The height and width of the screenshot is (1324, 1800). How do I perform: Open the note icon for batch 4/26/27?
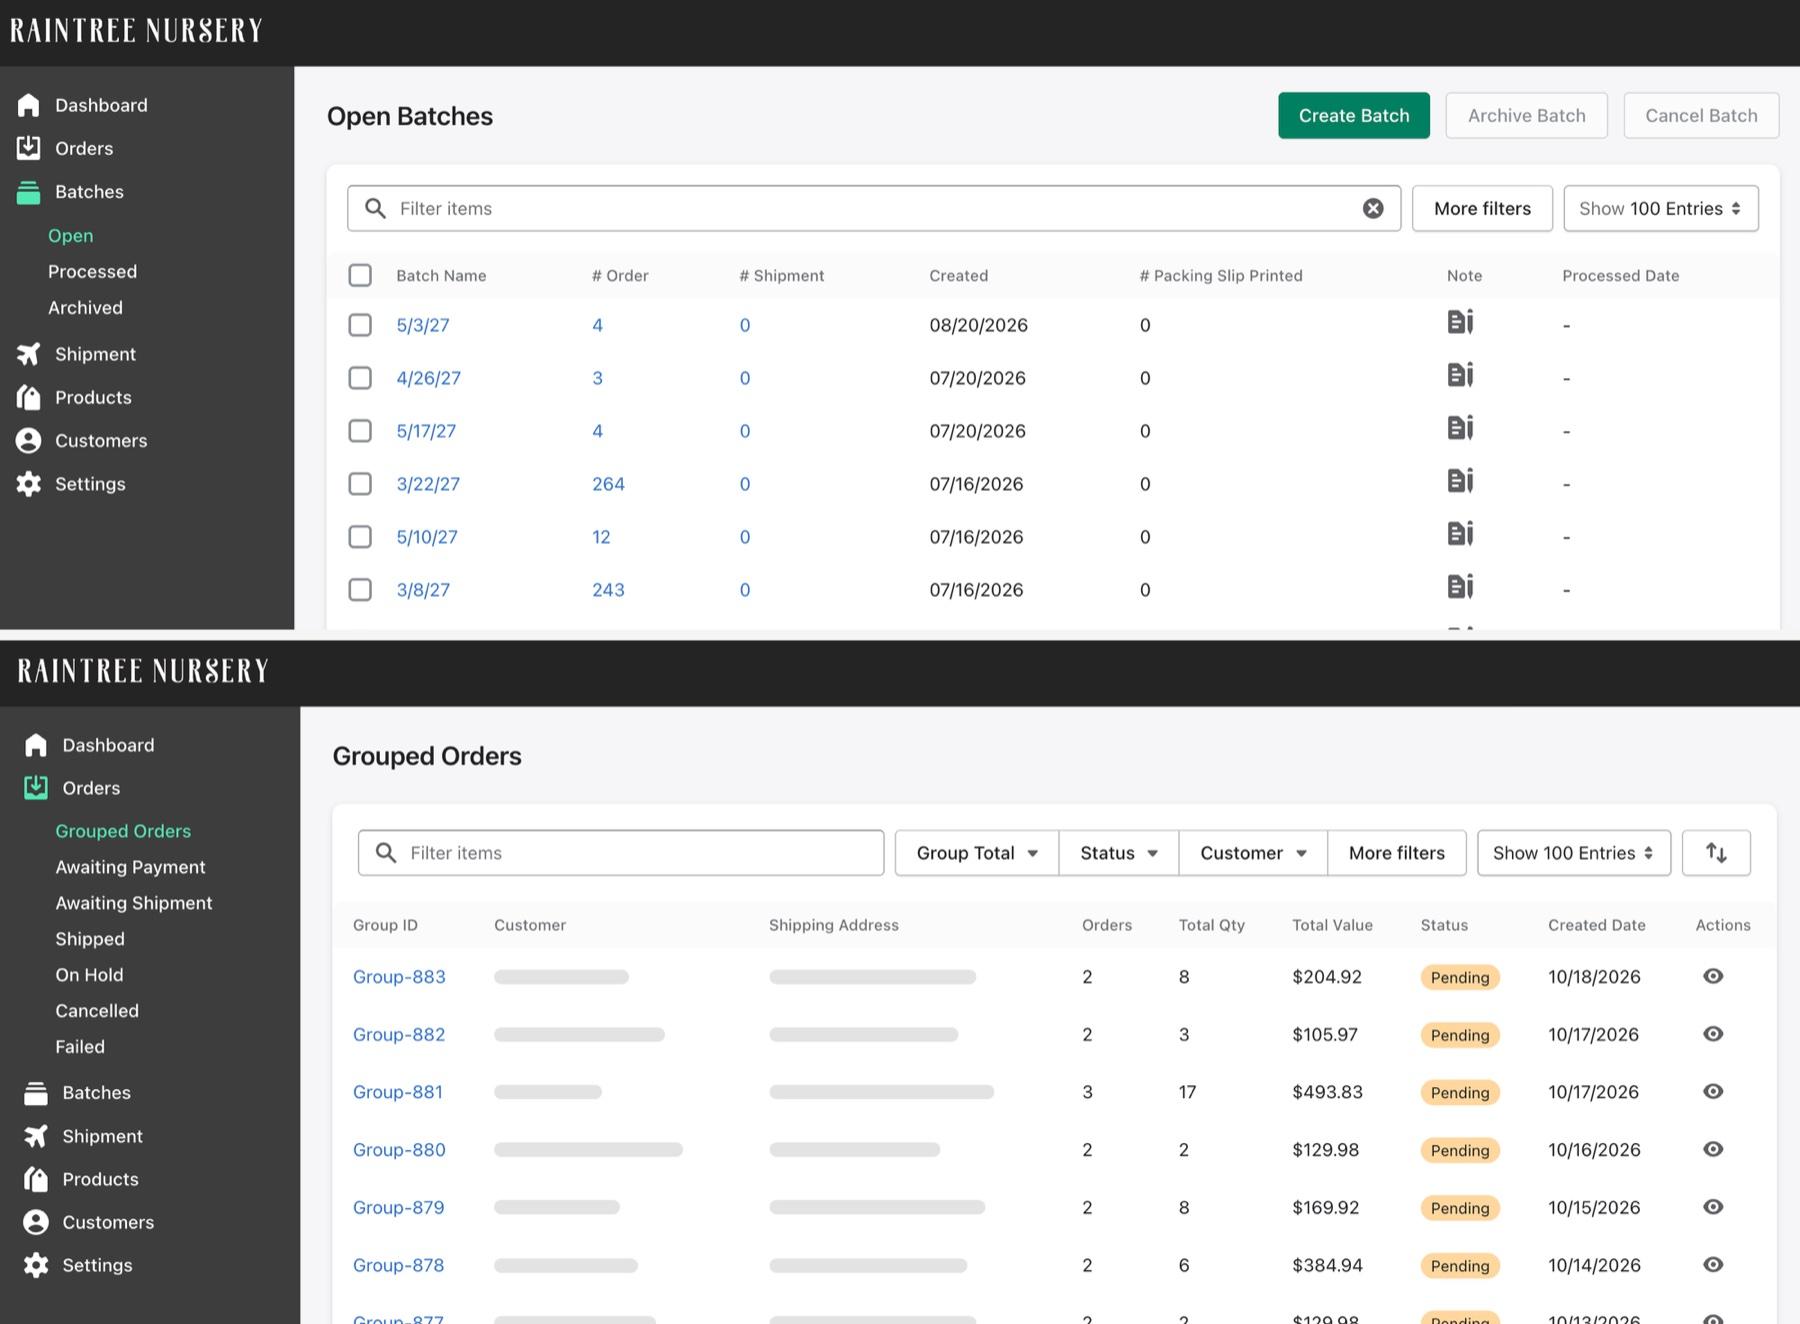point(1460,375)
